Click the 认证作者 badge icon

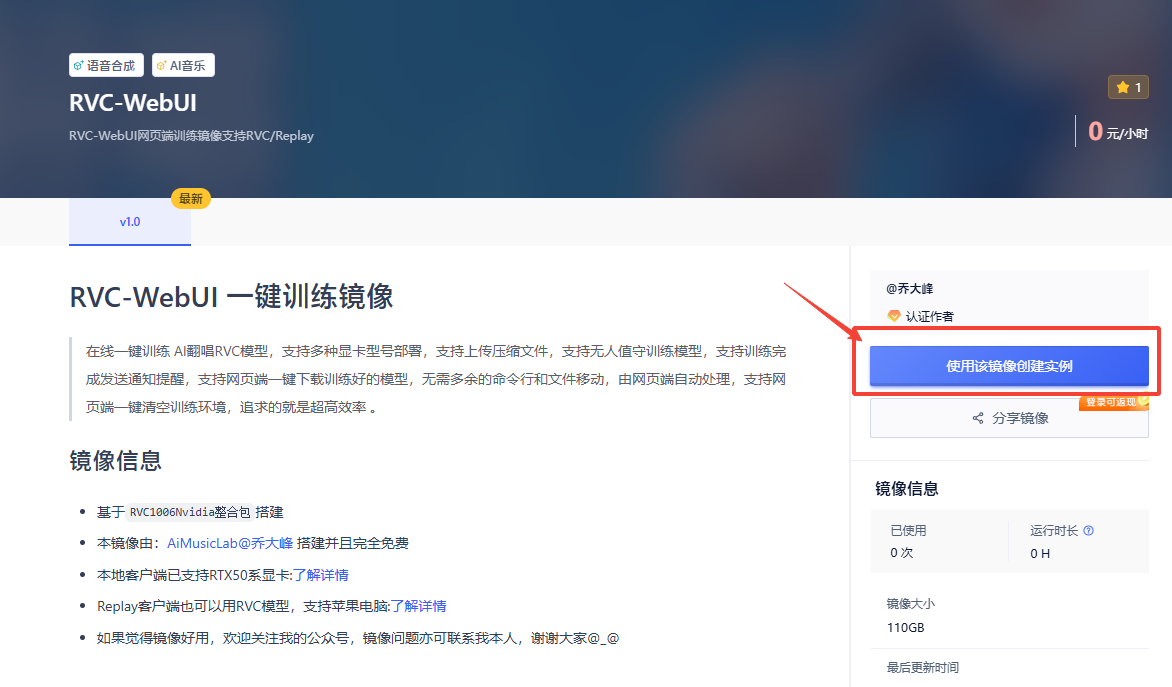(893, 316)
